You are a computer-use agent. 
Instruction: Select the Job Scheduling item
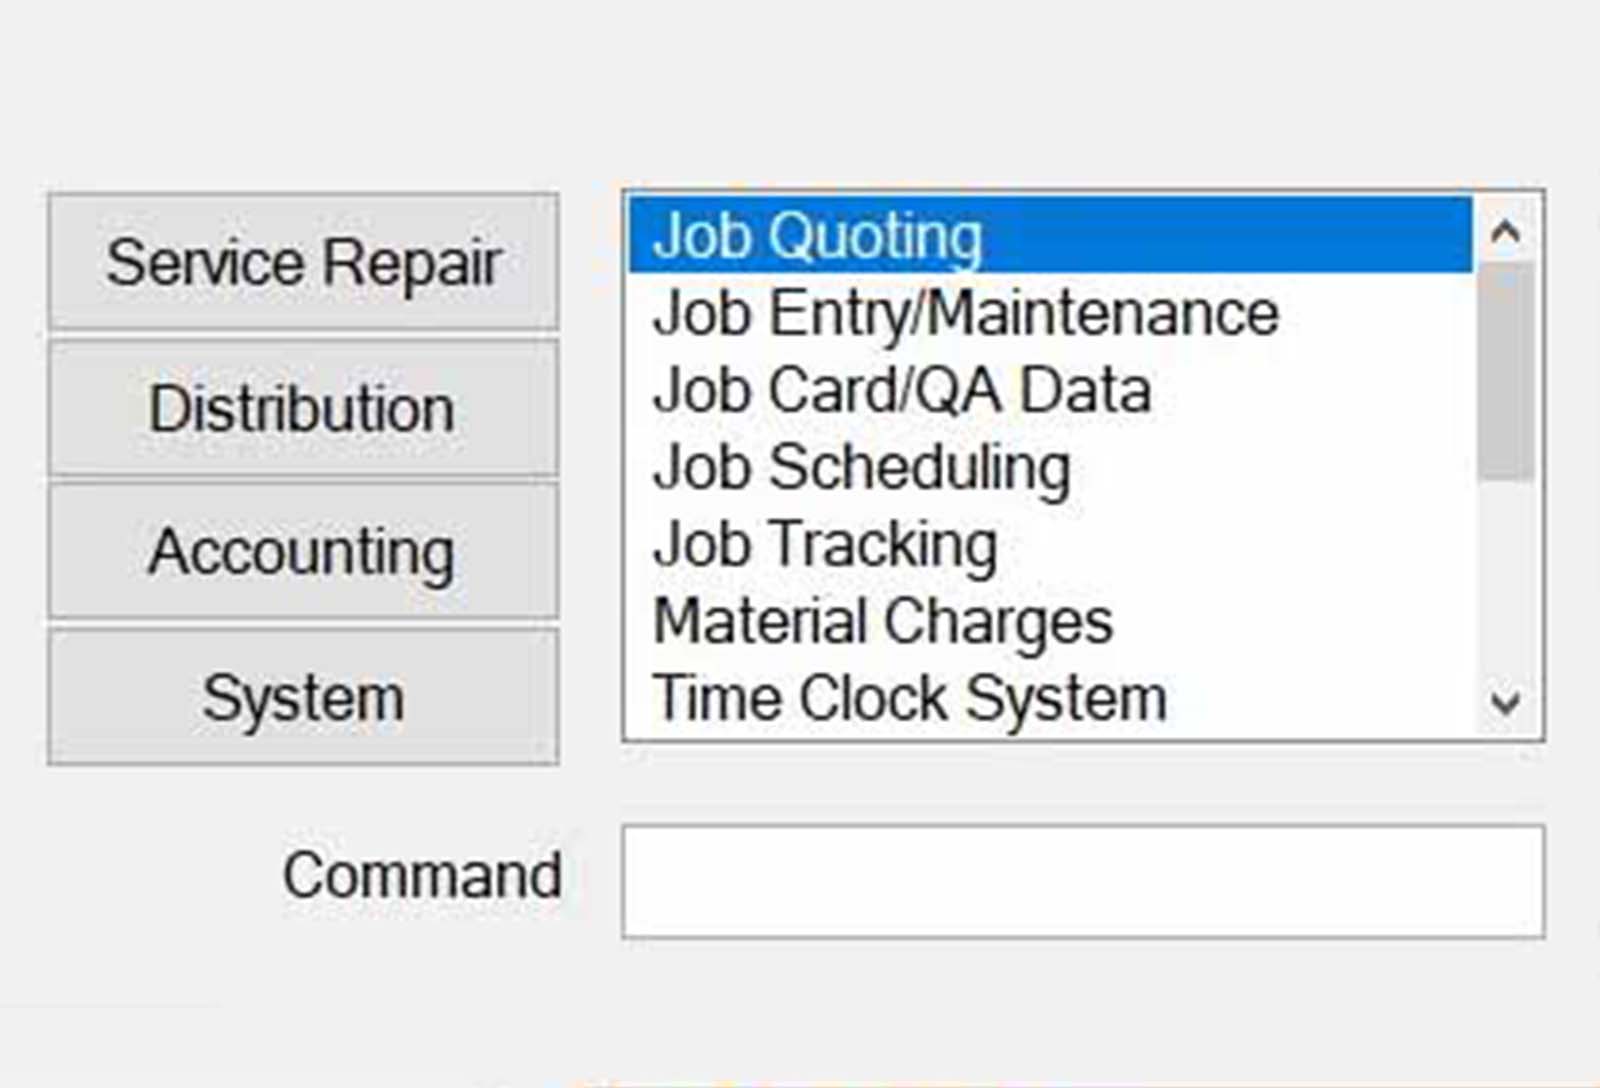[x=861, y=467]
